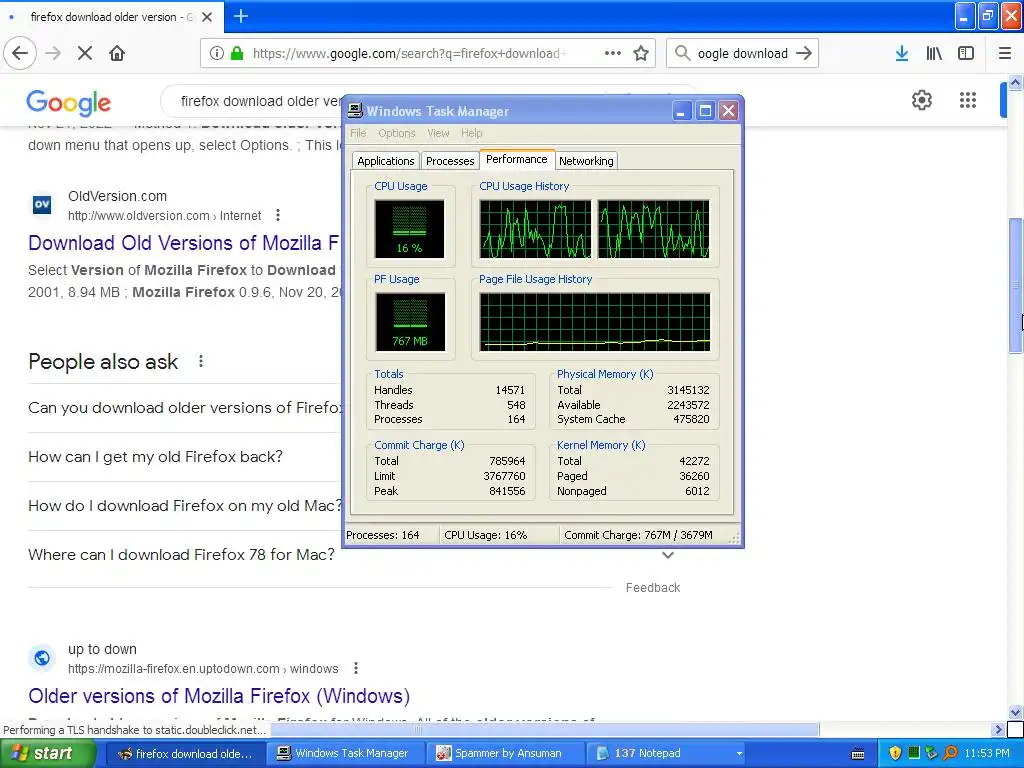This screenshot has height=768, width=1024.
Task: Click the 'Processes: 164' status bar entry
Action: tap(383, 535)
